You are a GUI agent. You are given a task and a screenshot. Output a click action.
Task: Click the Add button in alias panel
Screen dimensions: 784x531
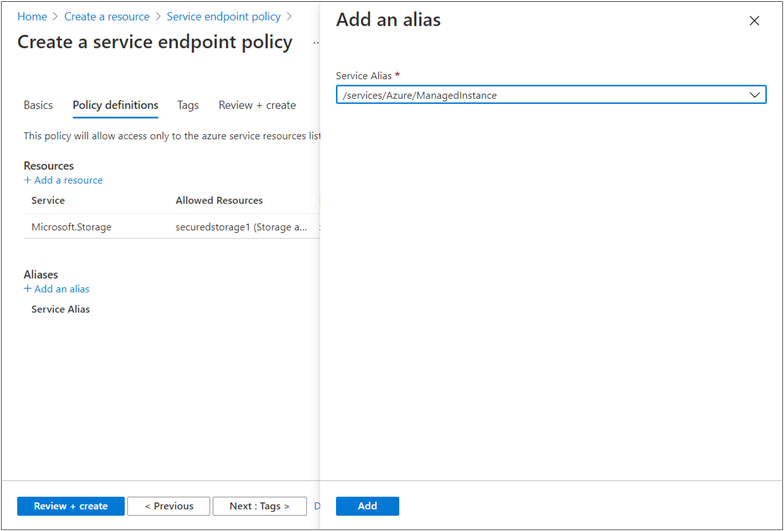point(368,506)
